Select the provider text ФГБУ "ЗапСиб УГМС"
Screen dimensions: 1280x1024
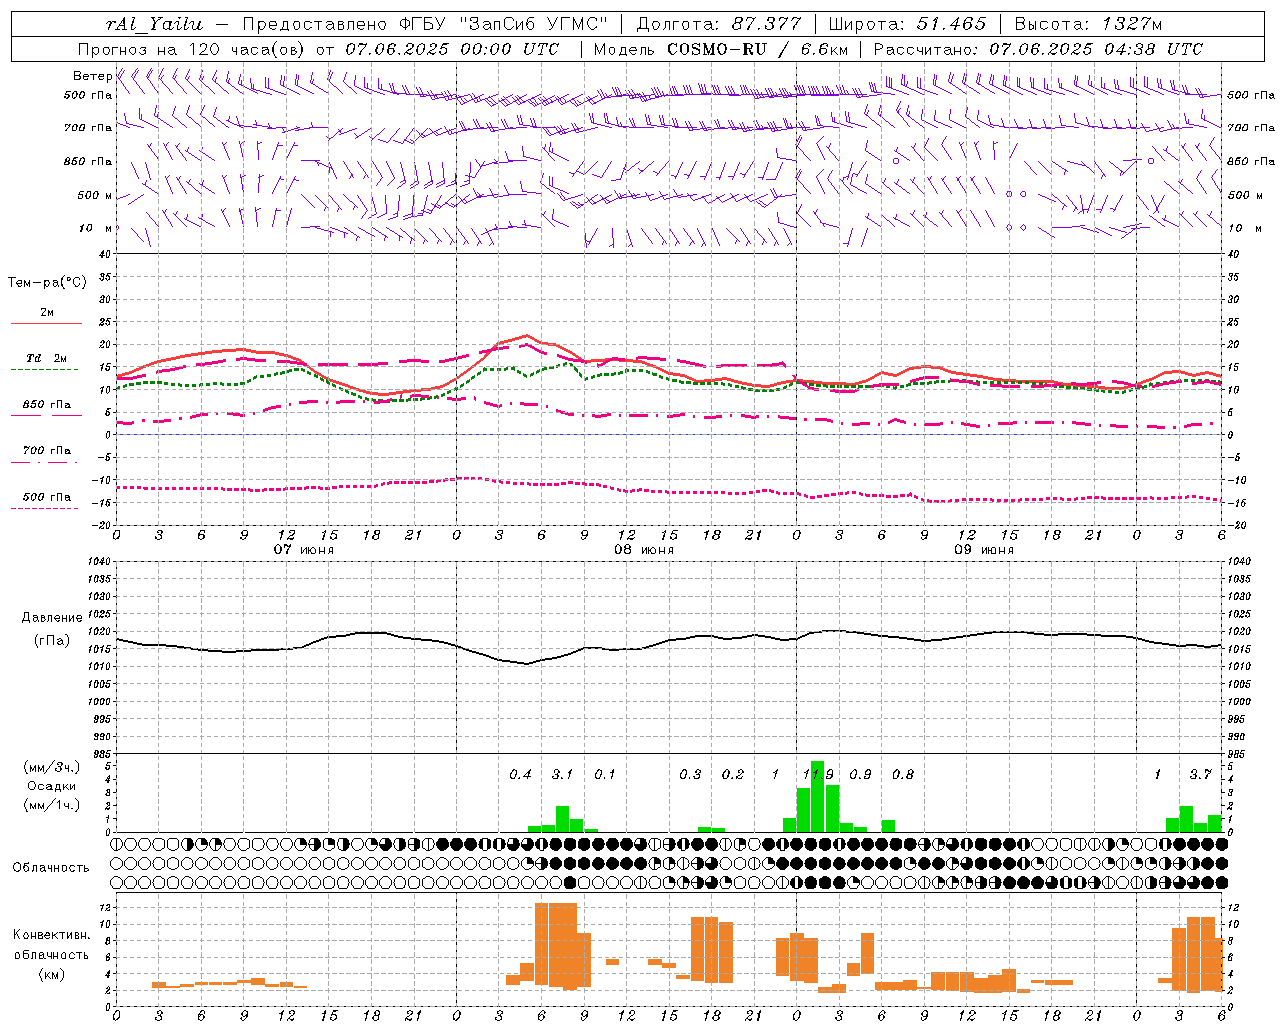pyautogui.click(x=504, y=24)
